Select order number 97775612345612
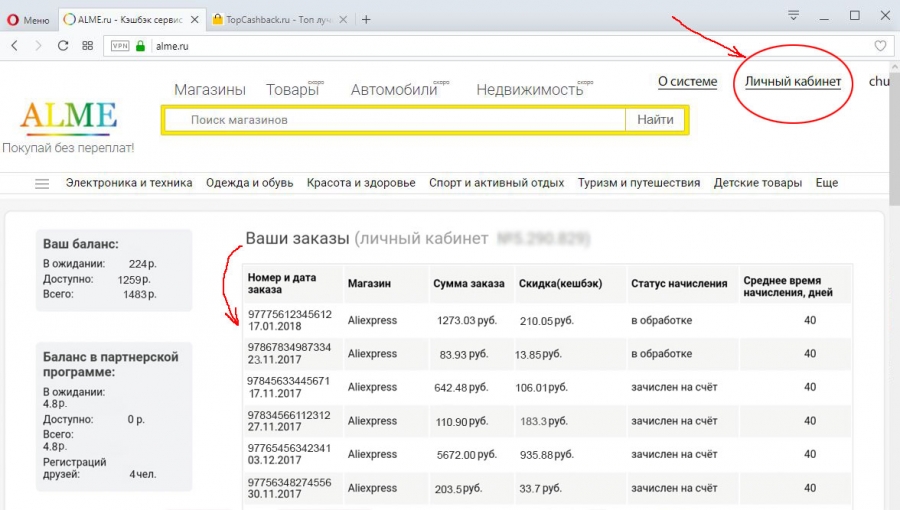 (x=290, y=314)
